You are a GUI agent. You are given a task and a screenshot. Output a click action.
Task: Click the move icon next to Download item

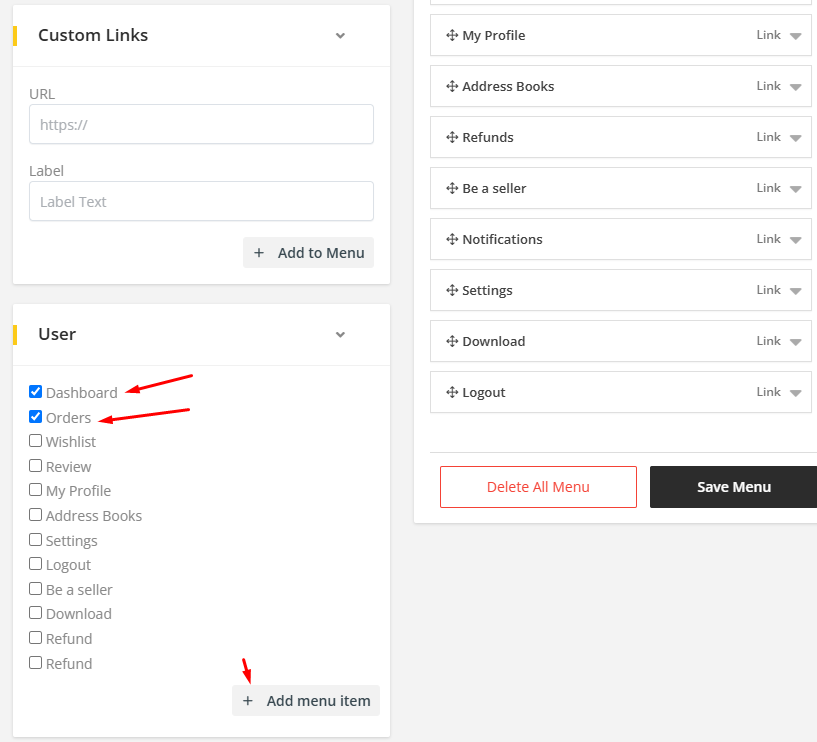[451, 342]
